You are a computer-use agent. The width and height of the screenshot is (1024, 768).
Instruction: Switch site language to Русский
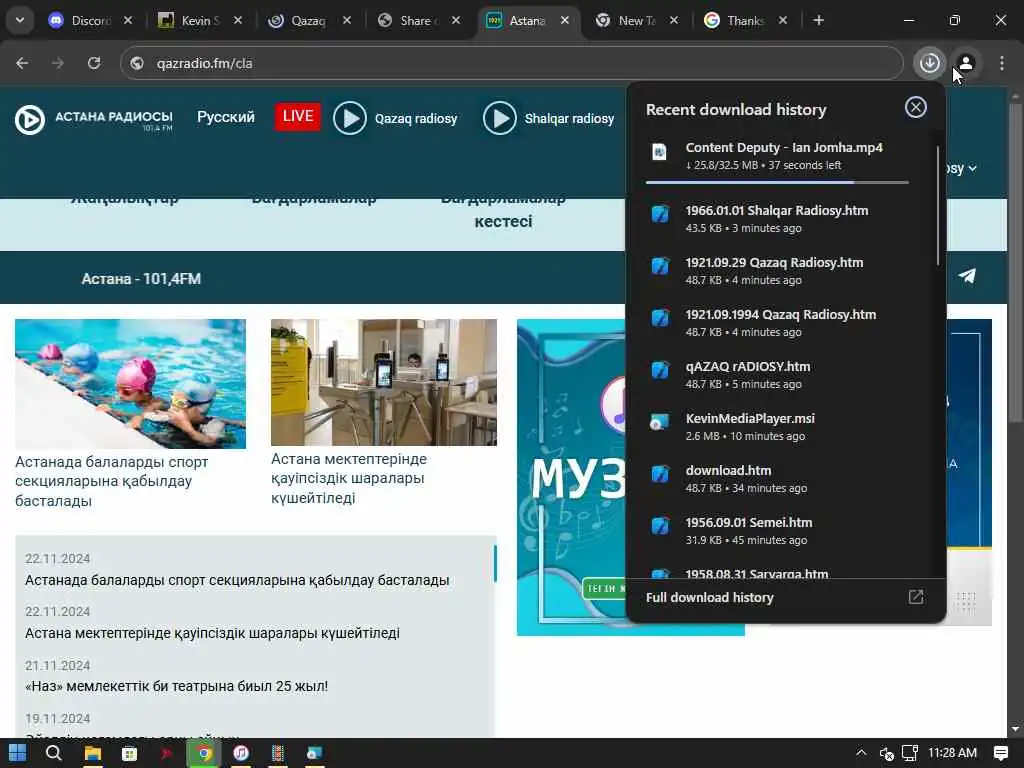[226, 117]
